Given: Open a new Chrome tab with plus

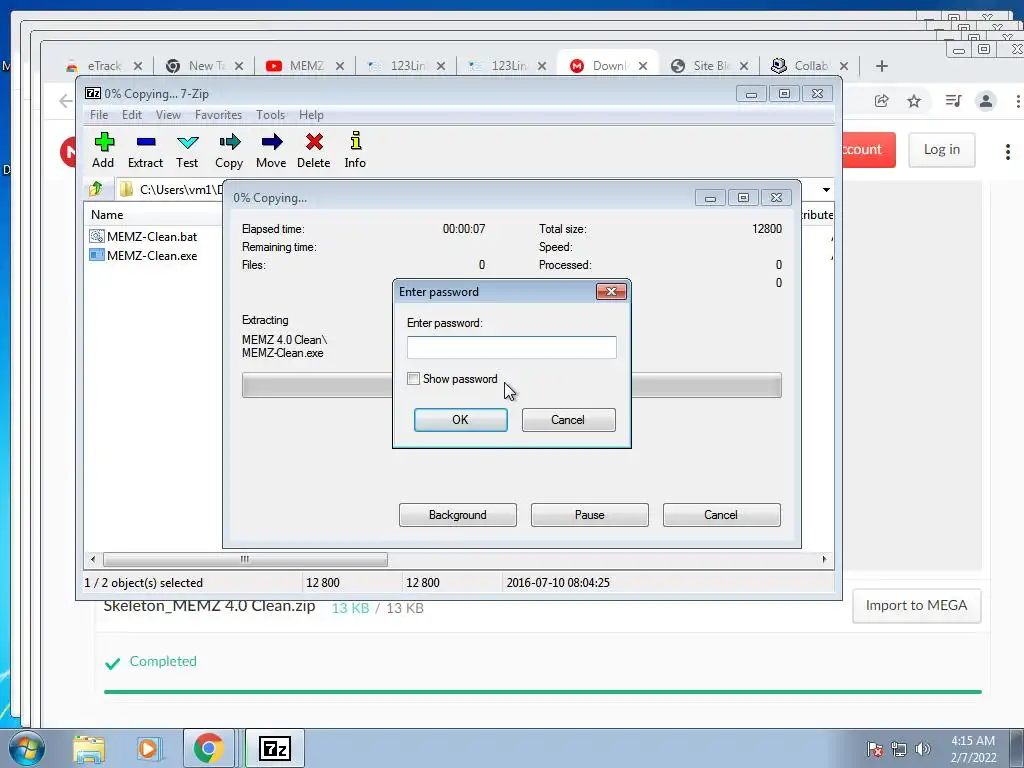Looking at the screenshot, I should pos(882,66).
